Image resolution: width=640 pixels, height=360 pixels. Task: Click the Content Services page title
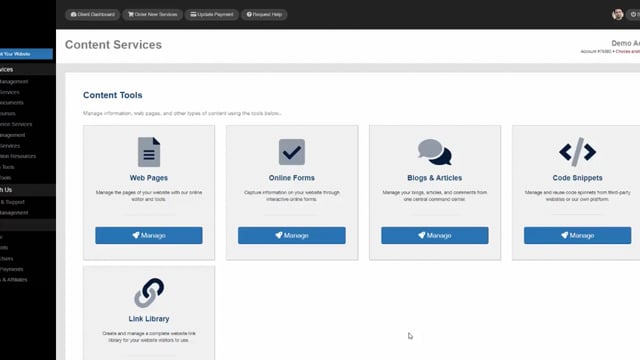[113, 44]
